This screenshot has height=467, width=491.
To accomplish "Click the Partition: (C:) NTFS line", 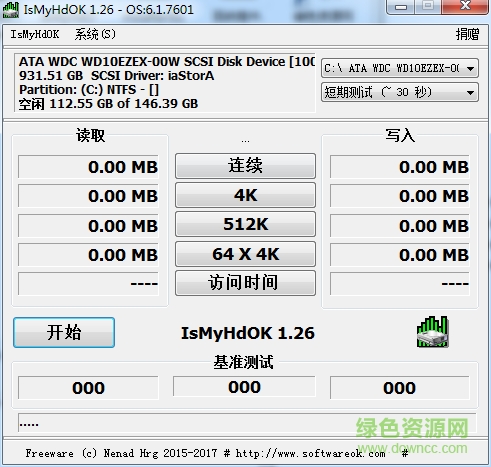I will [x=89, y=90].
